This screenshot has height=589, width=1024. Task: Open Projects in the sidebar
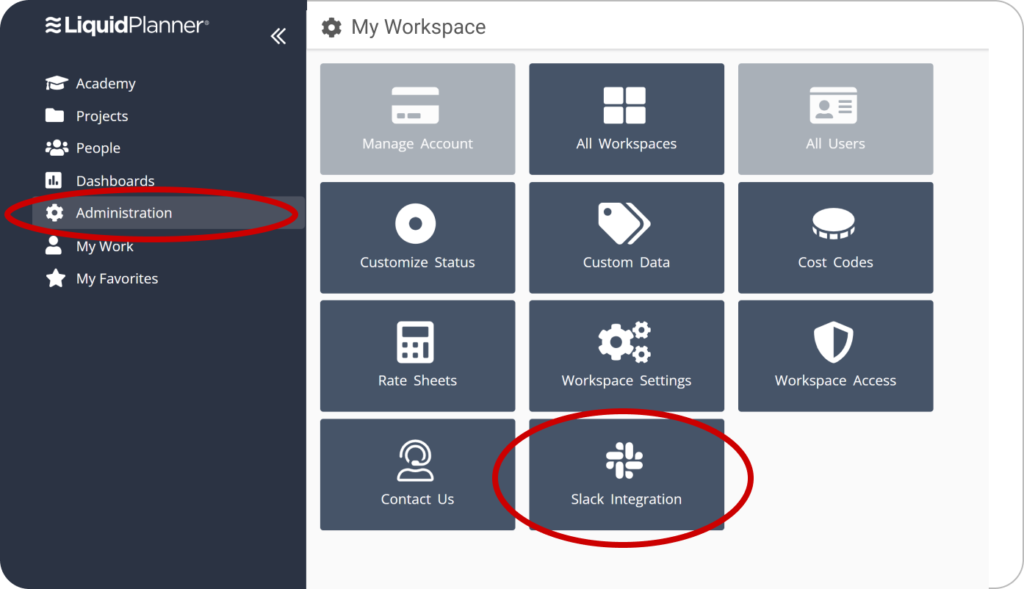pos(102,116)
